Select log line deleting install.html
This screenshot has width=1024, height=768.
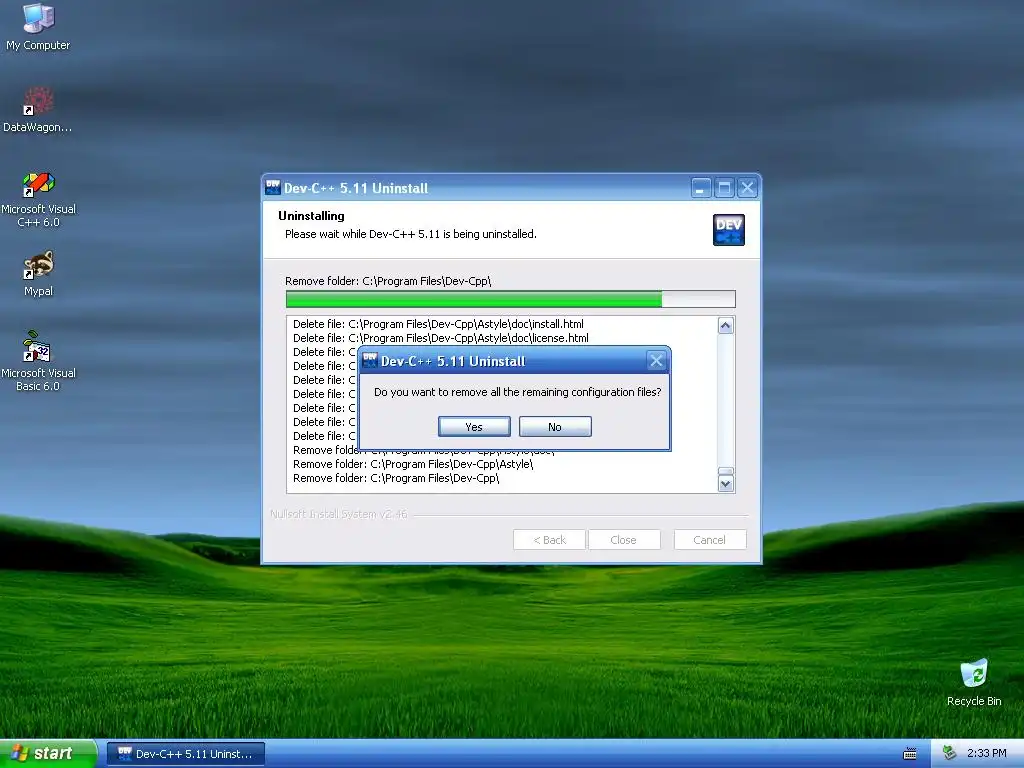pos(438,324)
